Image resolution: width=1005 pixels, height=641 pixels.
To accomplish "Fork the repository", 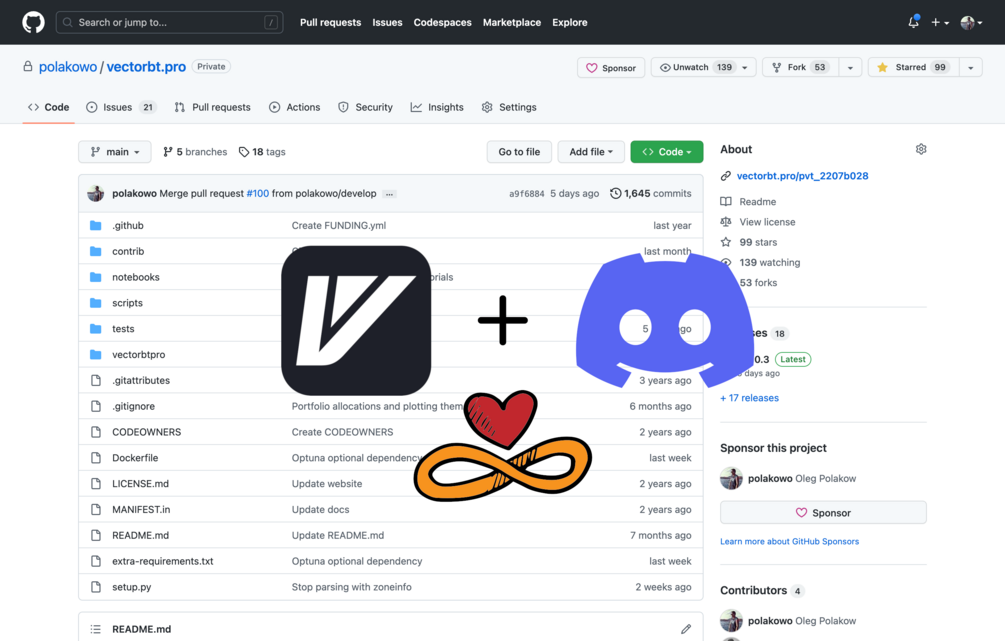I will click(x=800, y=67).
